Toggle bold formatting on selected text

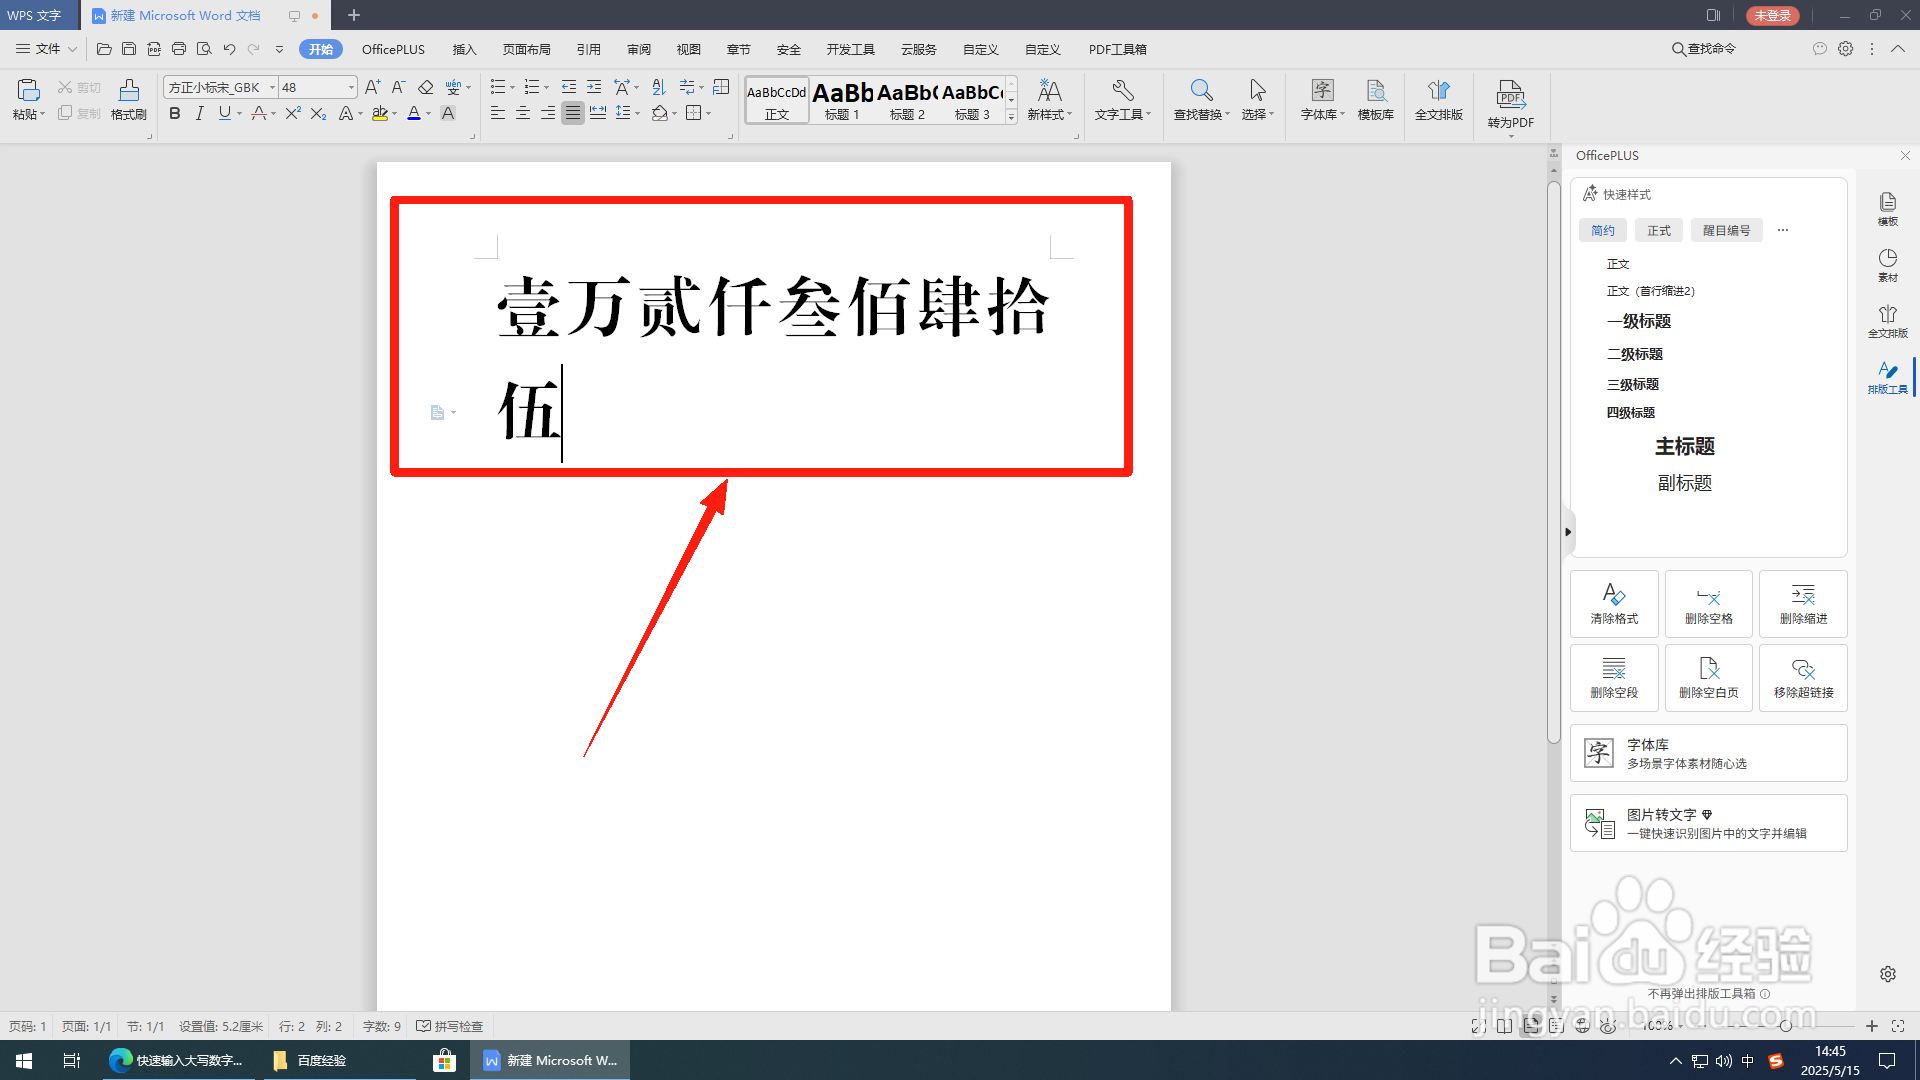174,113
